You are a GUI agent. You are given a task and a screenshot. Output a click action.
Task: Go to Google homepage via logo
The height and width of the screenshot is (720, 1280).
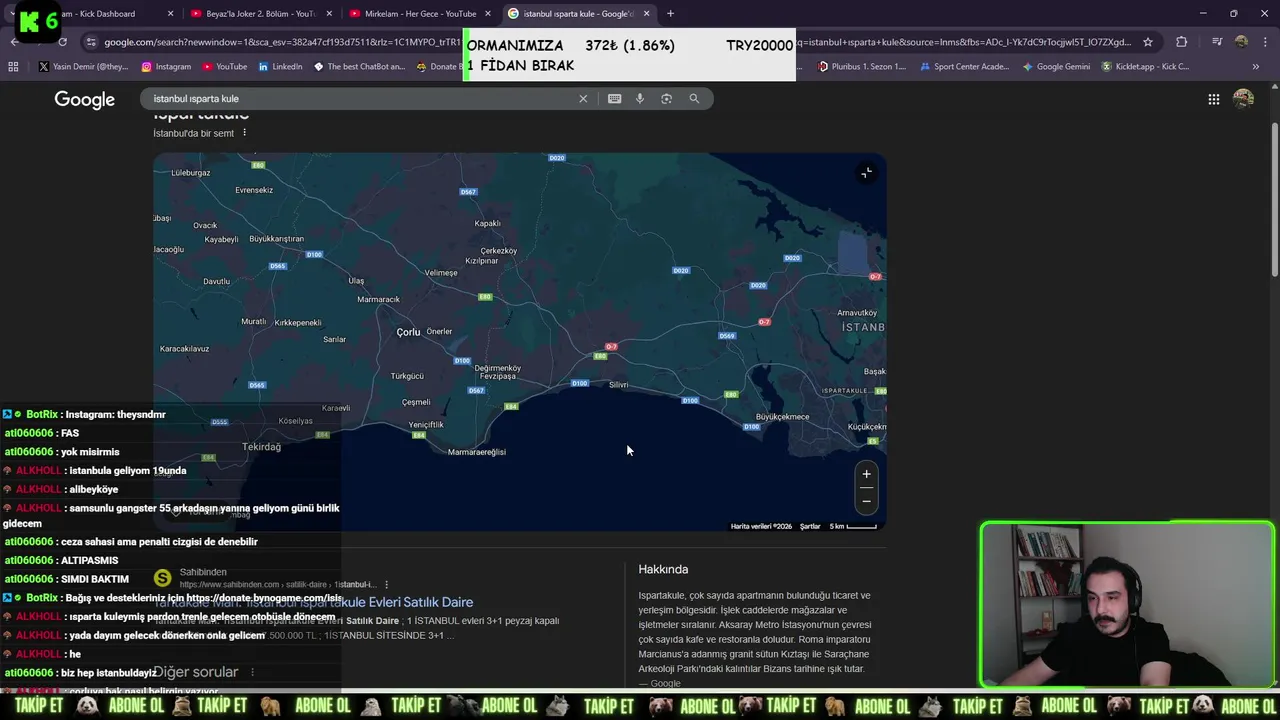coord(85,99)
